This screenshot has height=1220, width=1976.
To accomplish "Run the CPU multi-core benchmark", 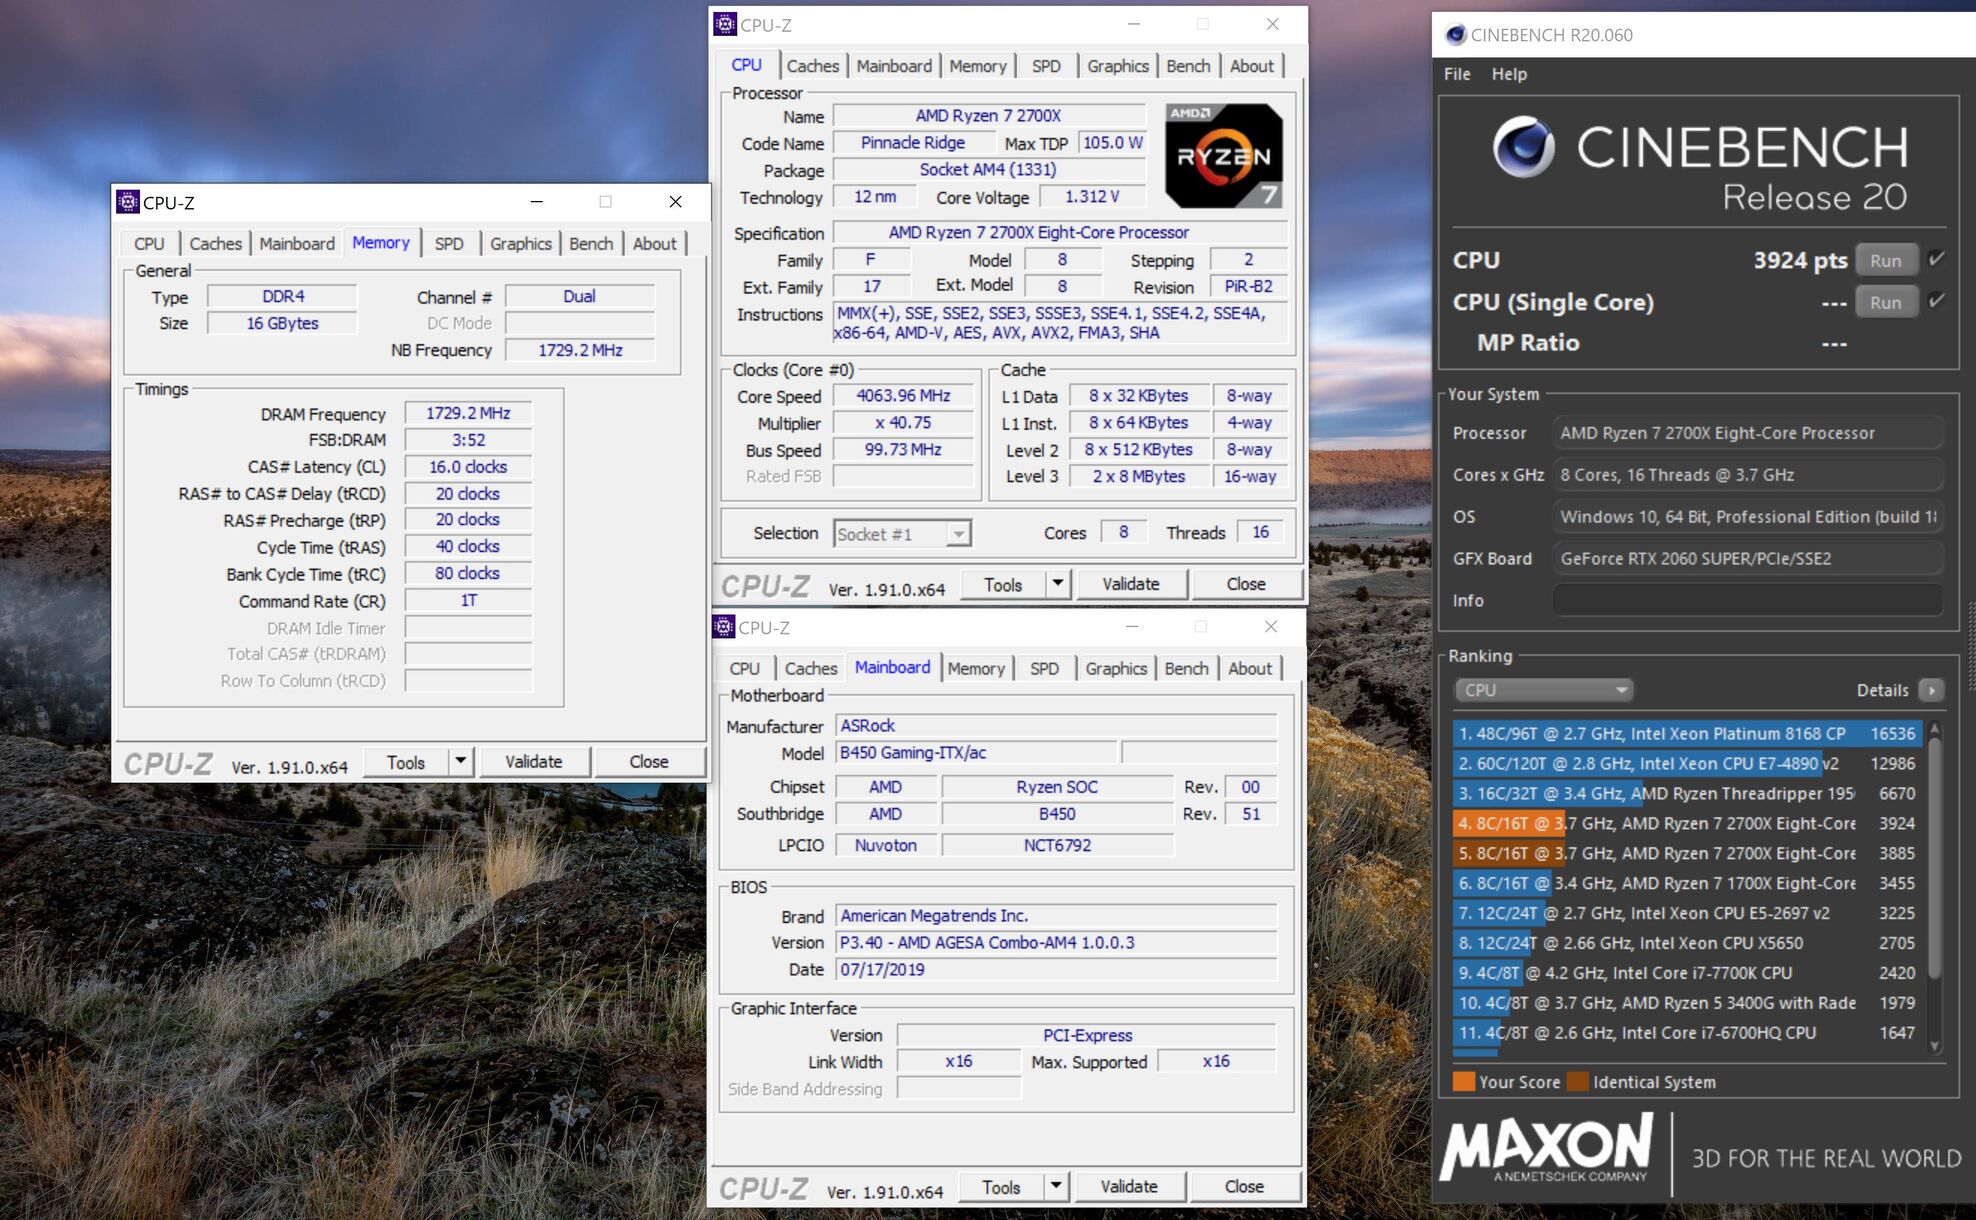I will (x=1885, y=260).
